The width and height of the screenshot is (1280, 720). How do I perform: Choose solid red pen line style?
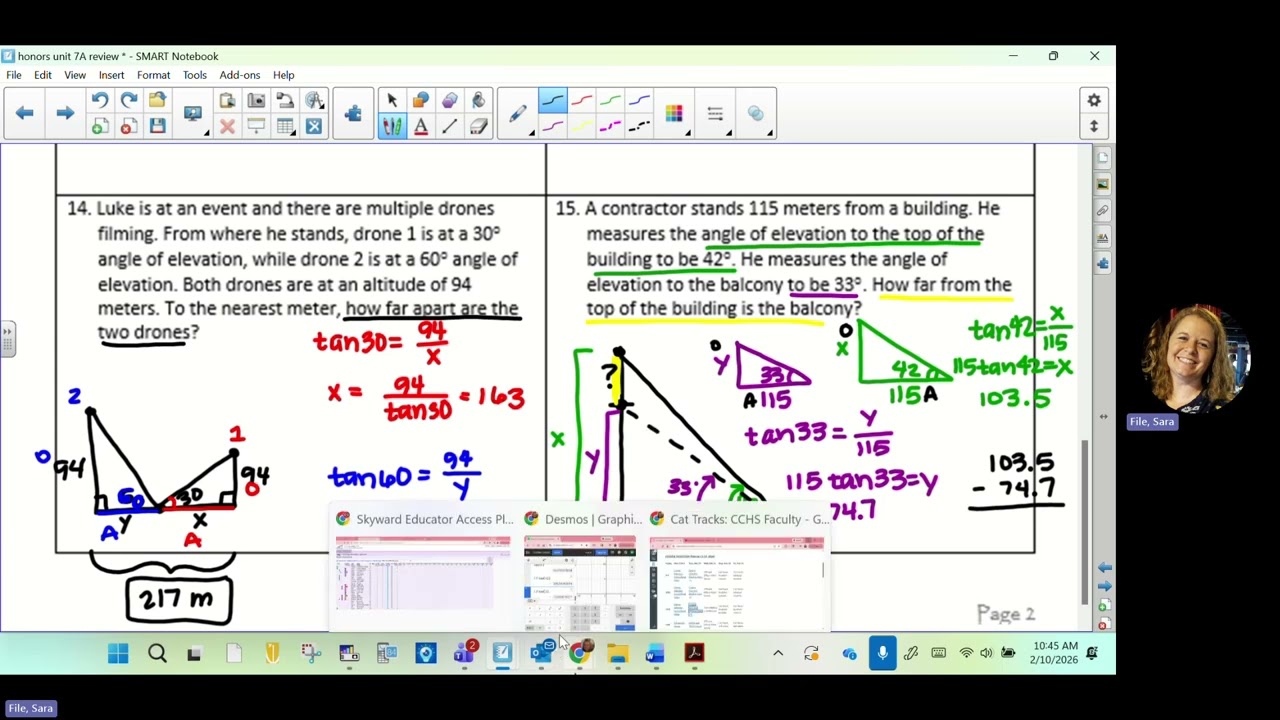(x=581, y=101)
